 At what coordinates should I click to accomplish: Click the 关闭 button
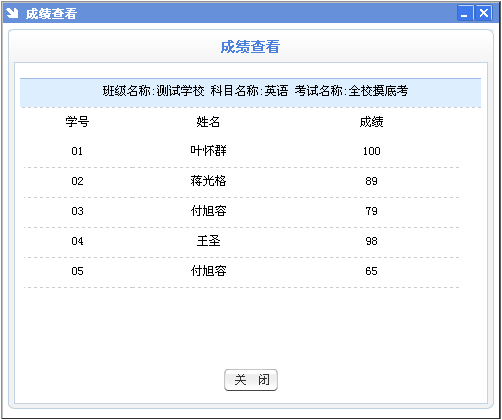point(251,380)
